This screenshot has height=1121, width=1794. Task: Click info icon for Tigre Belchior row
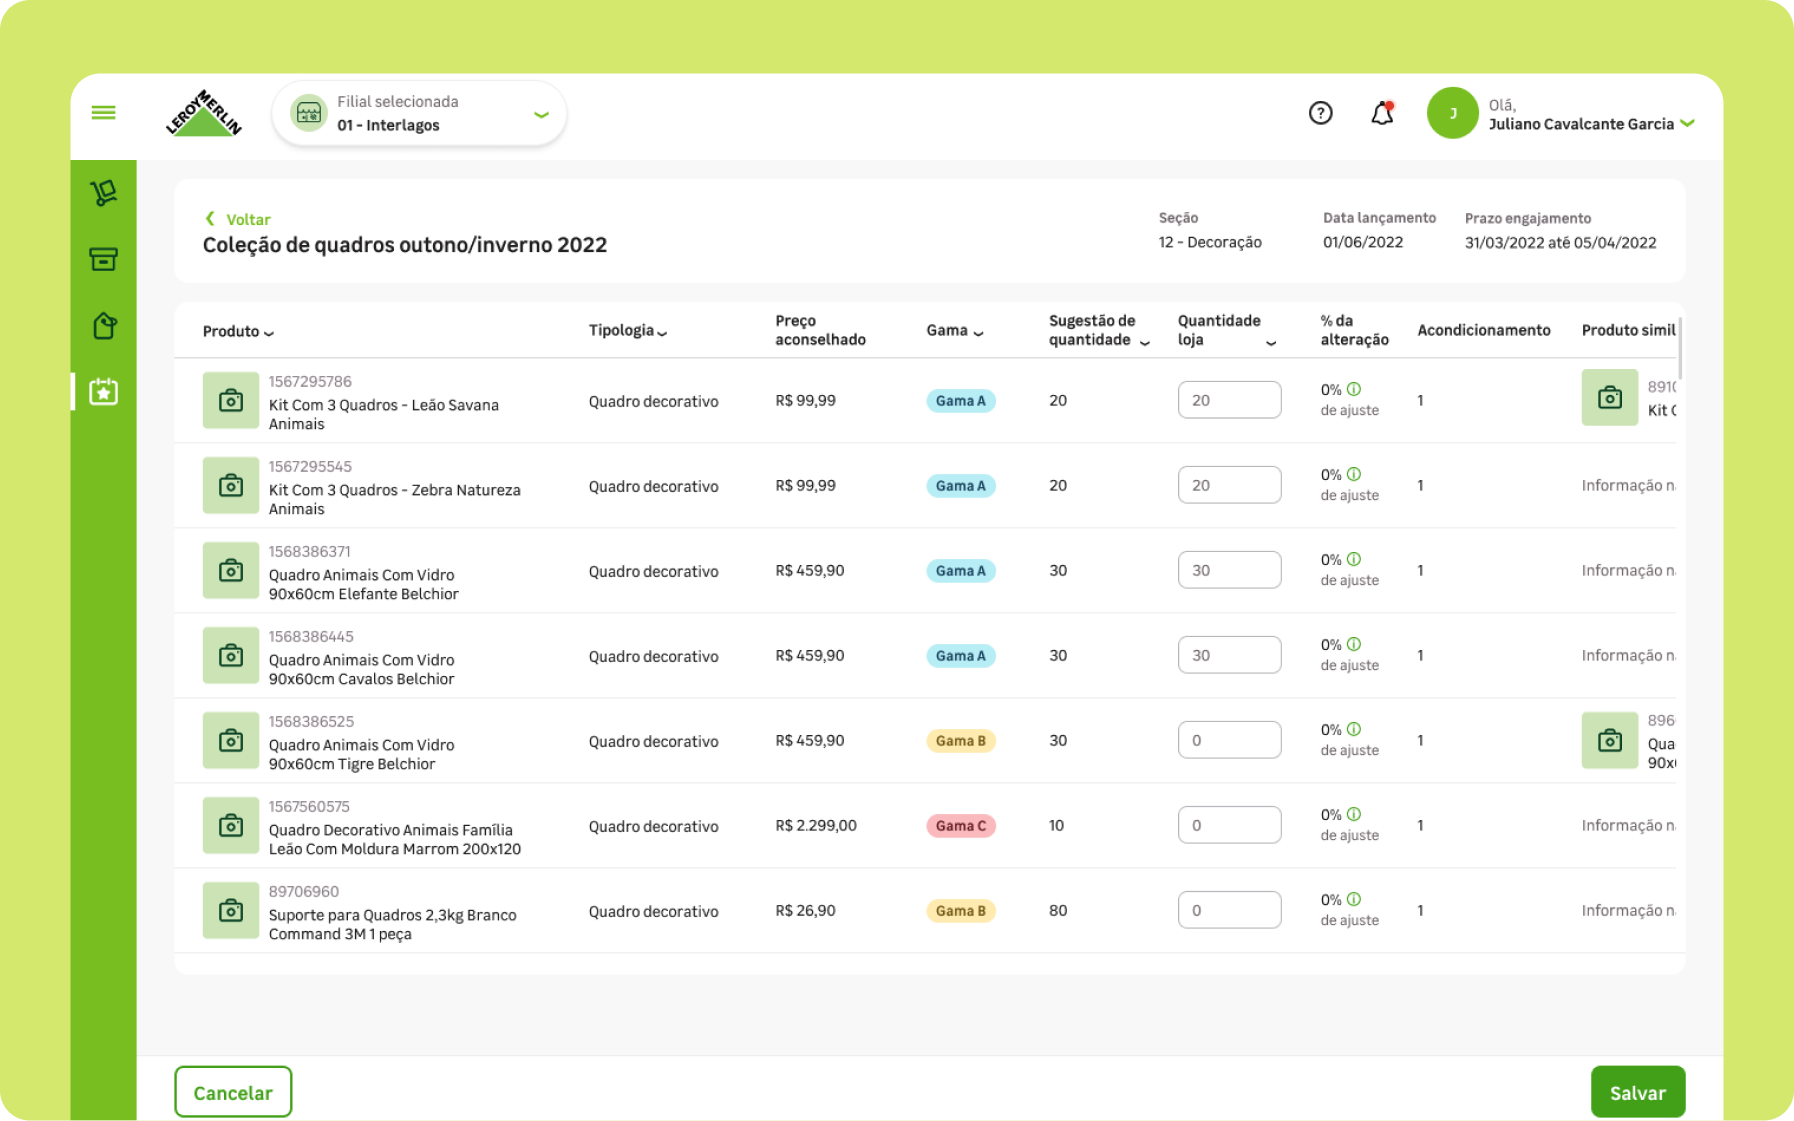1354,729
